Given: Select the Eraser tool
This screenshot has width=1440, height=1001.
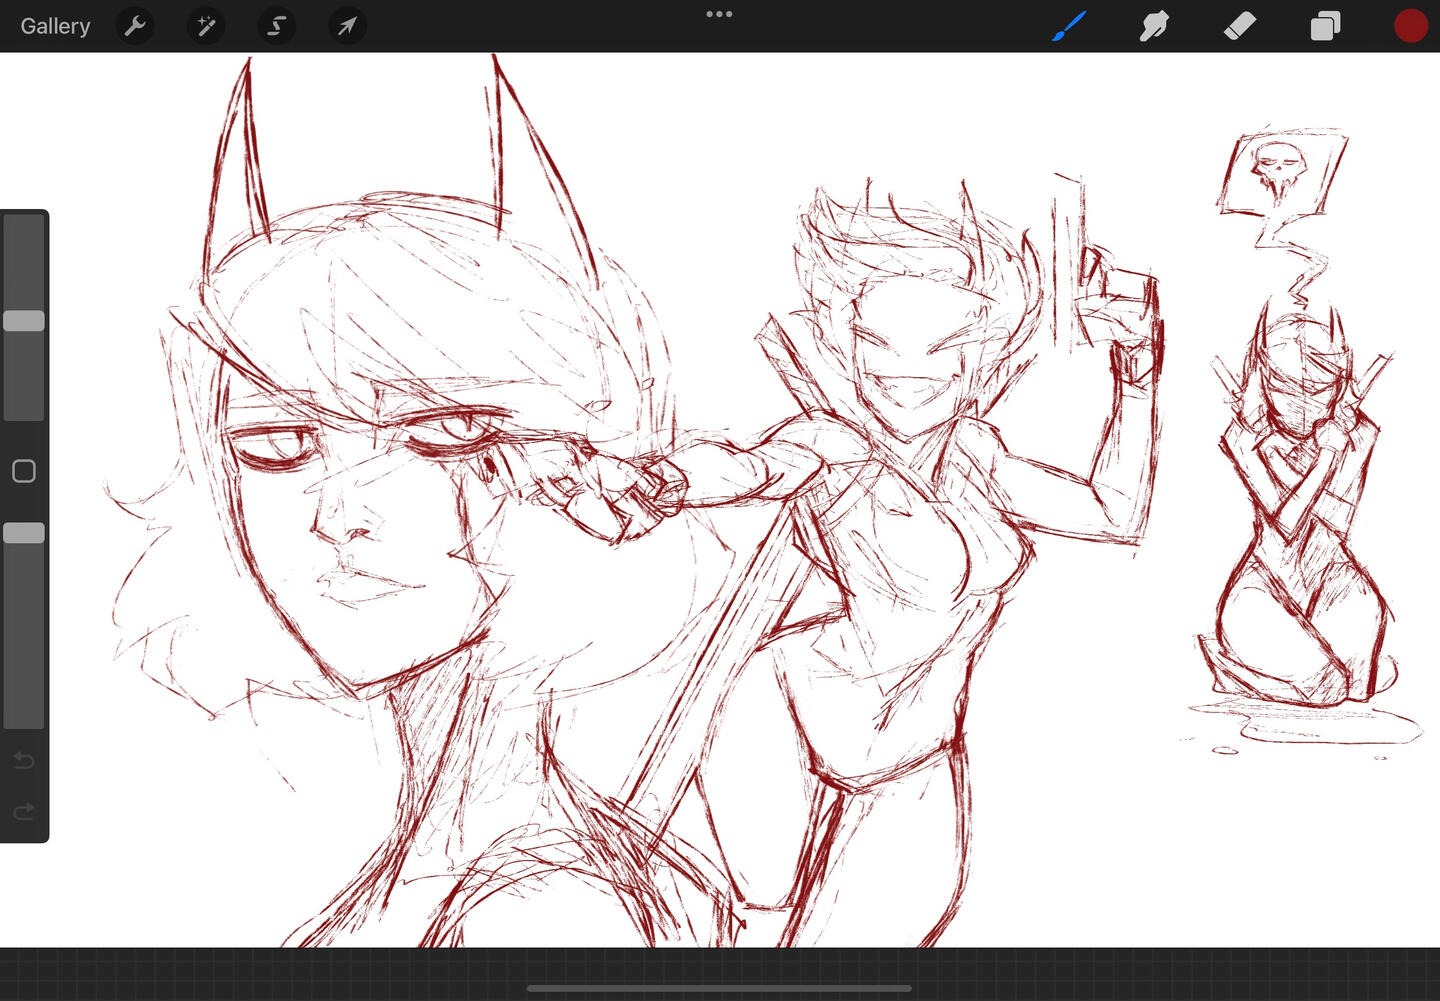Looking at the screenshot, I should click(x=1239, y=26).
